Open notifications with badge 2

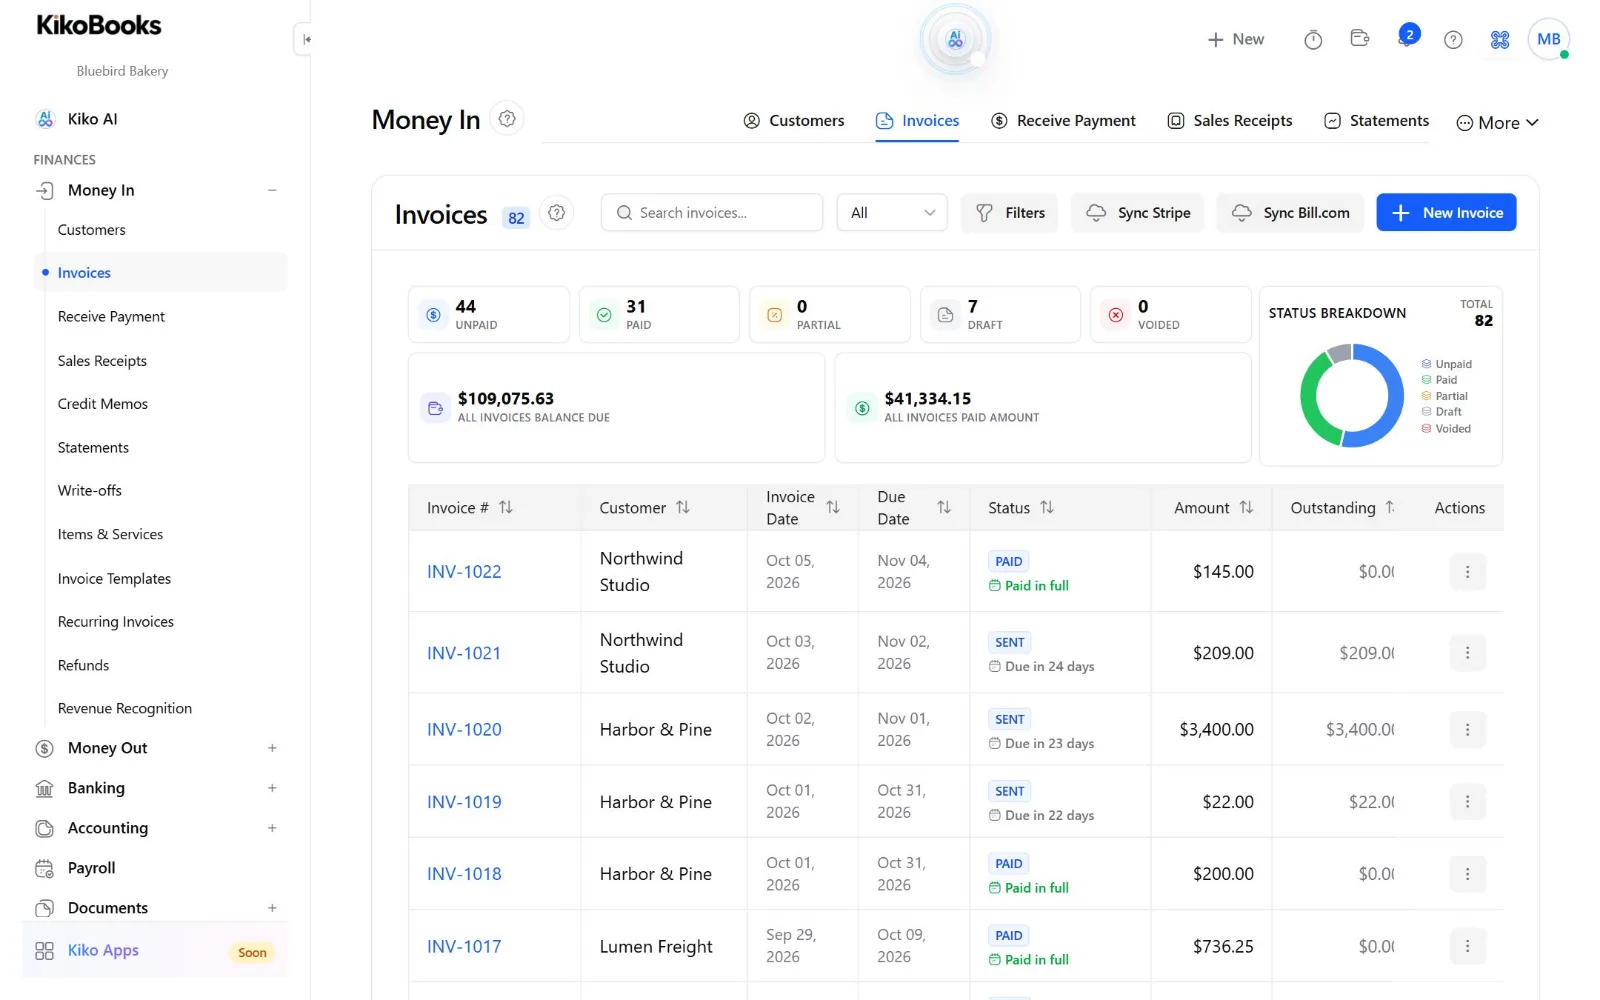[1408, 38]
